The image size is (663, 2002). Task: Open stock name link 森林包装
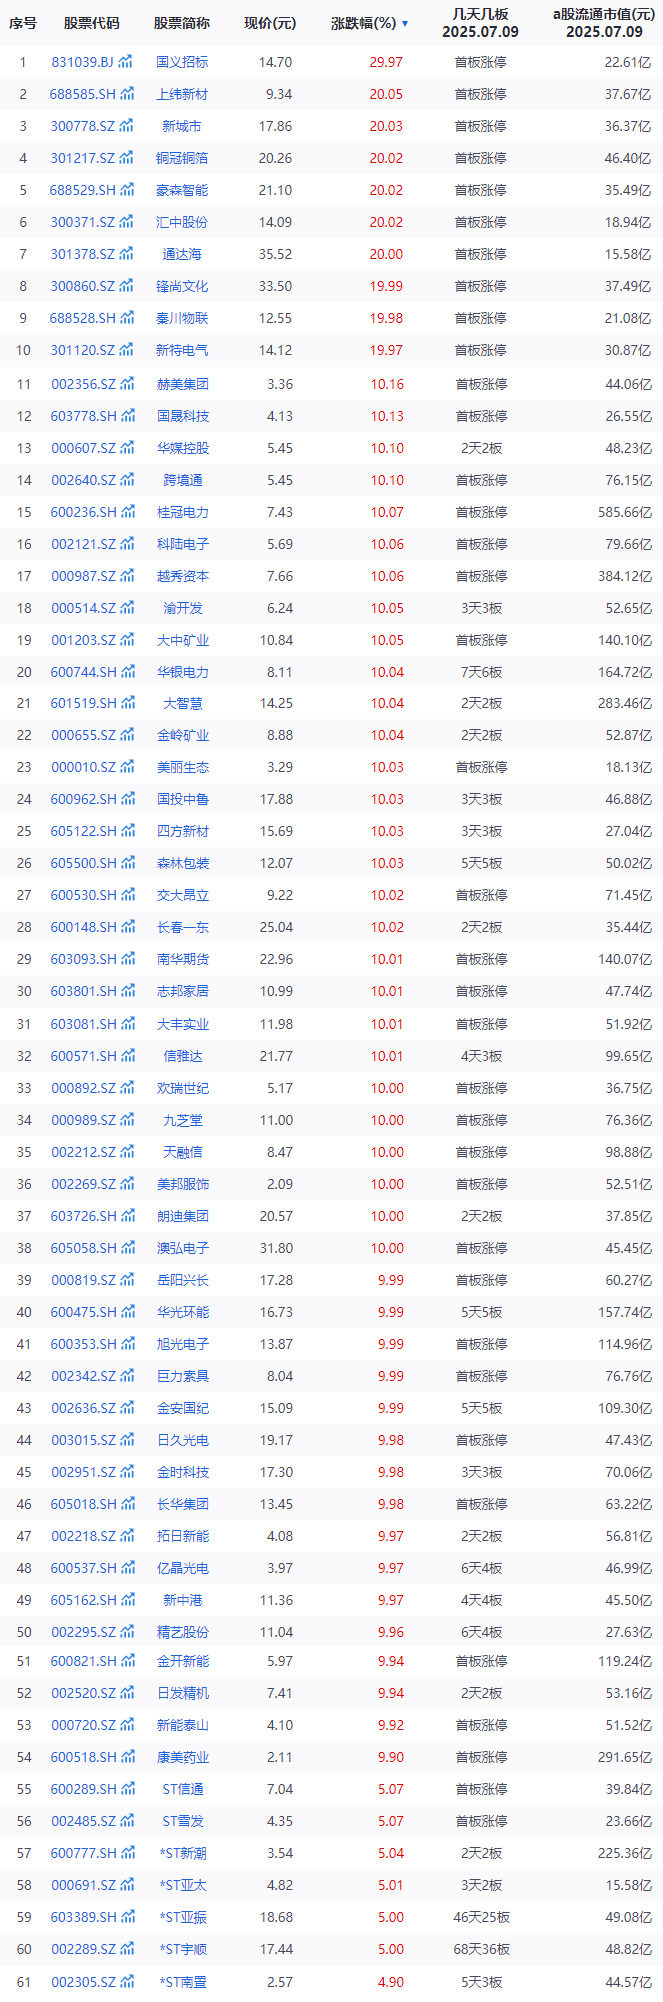182,863
